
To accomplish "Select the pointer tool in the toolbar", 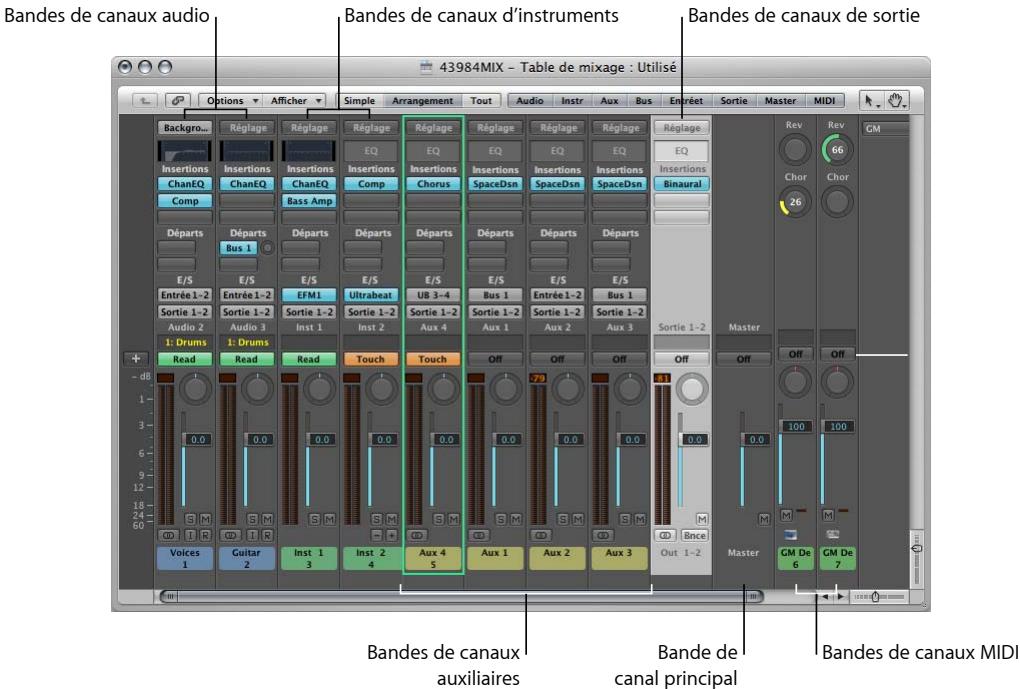I will tap(870, 101).
